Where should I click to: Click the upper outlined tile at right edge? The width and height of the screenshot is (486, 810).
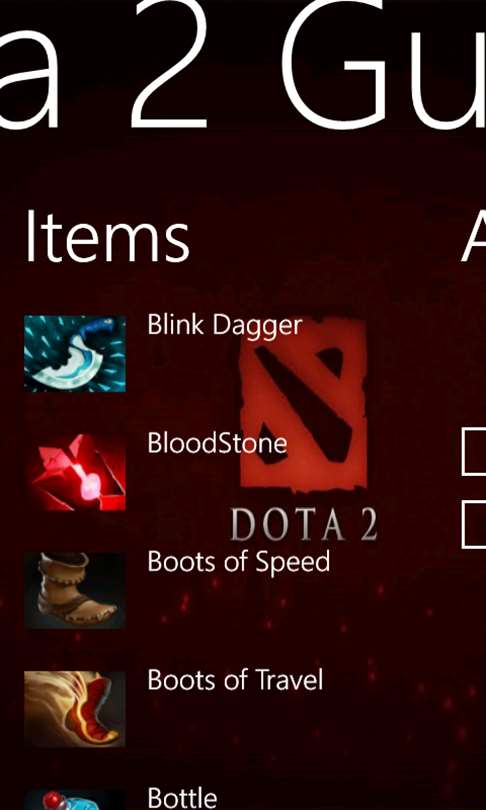pyautogui.click(x=474, y=453)
